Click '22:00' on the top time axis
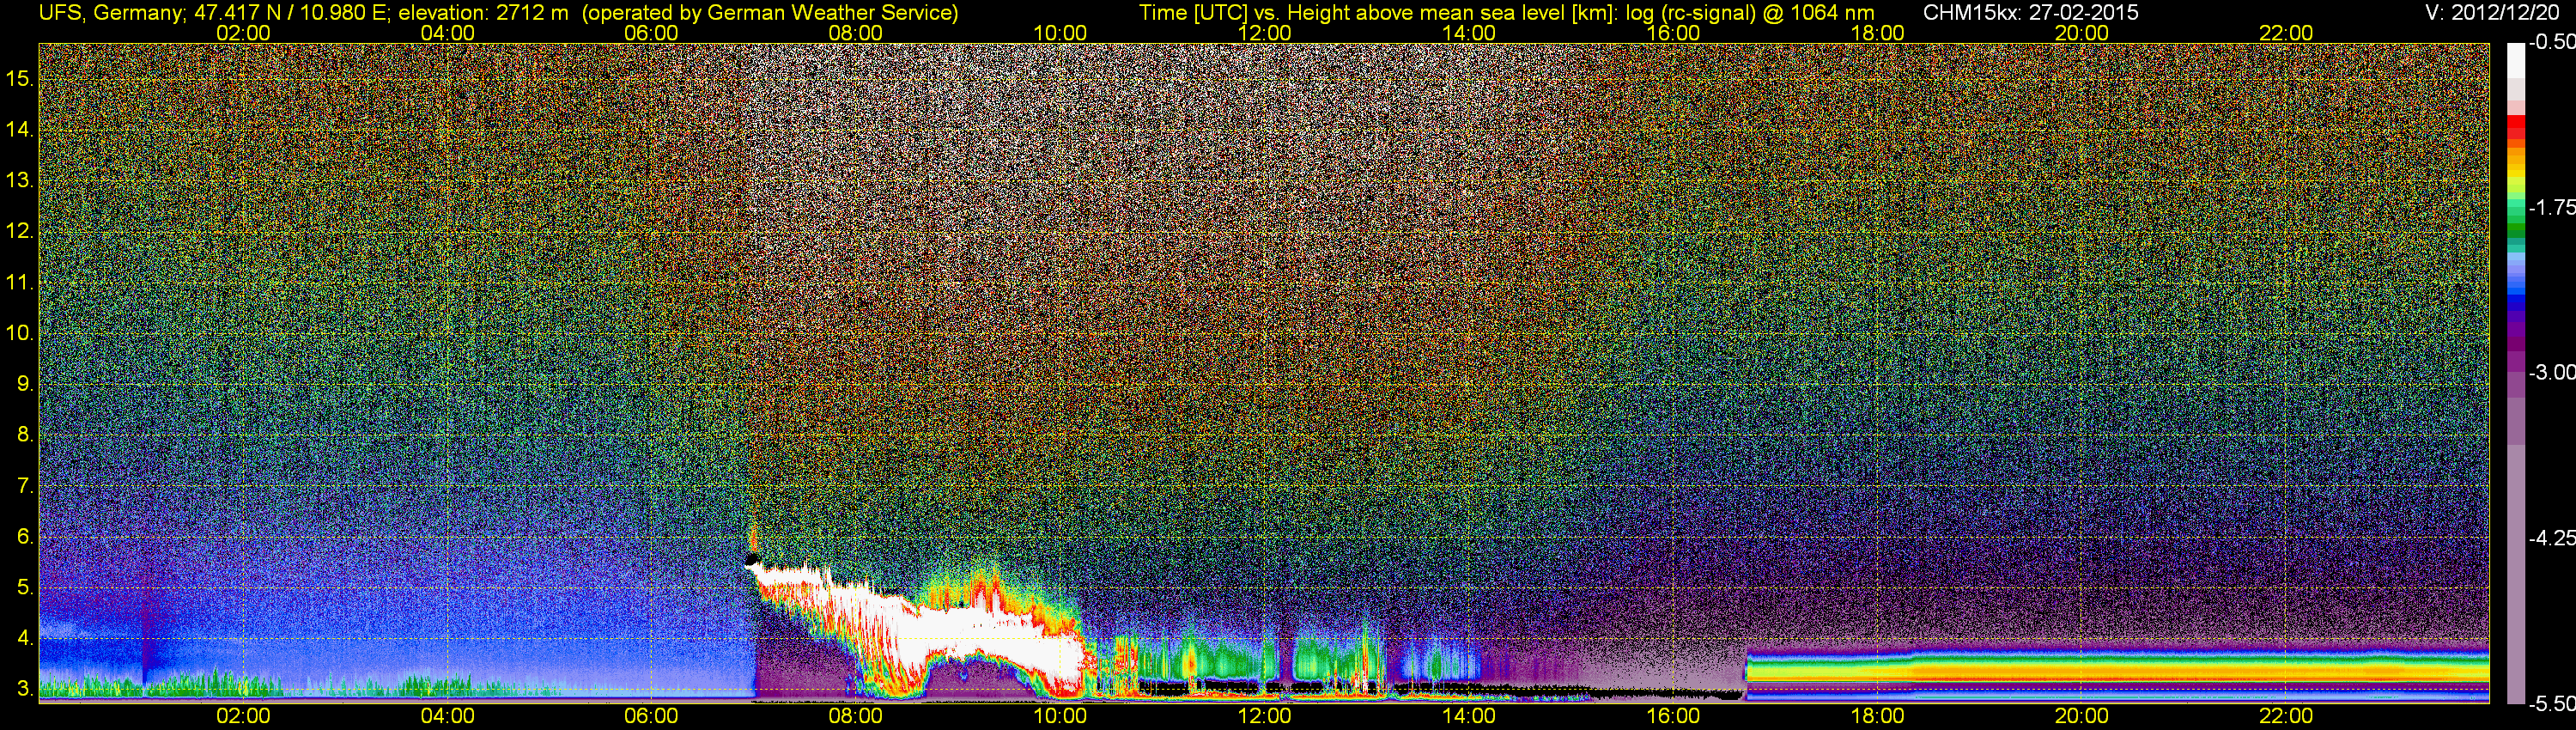This screenshot has height=730, width=2576. click(2286, 33)
